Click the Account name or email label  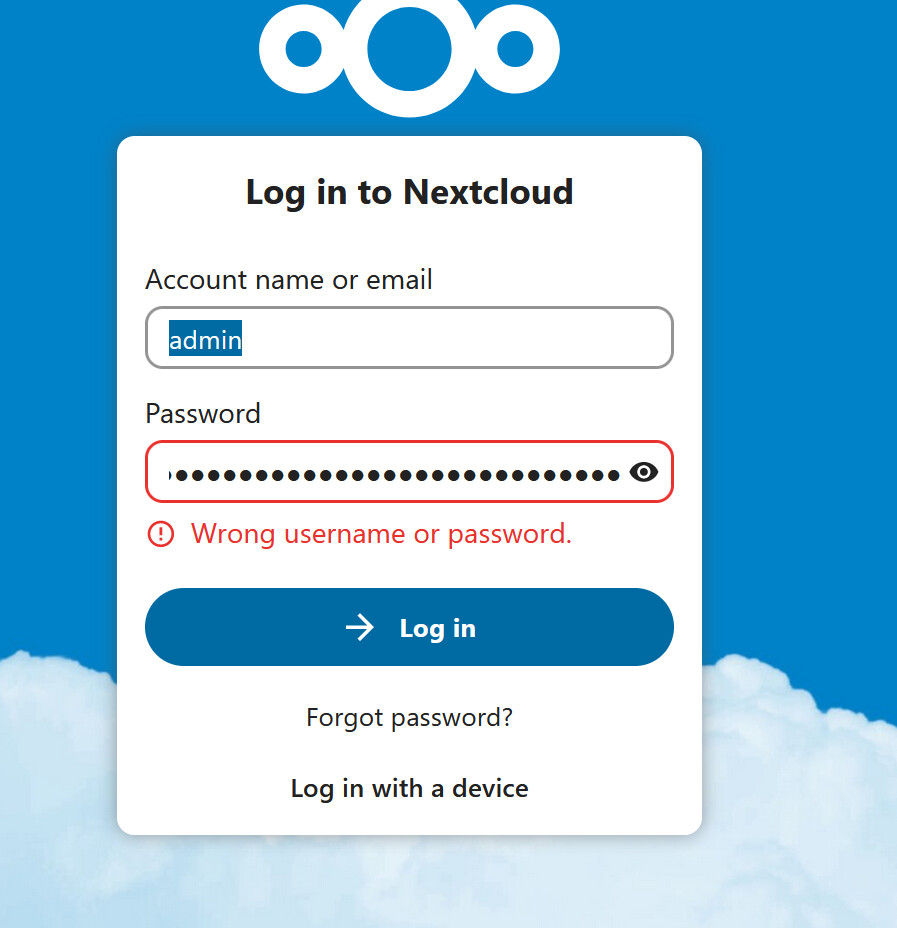(x=289, y=279)
